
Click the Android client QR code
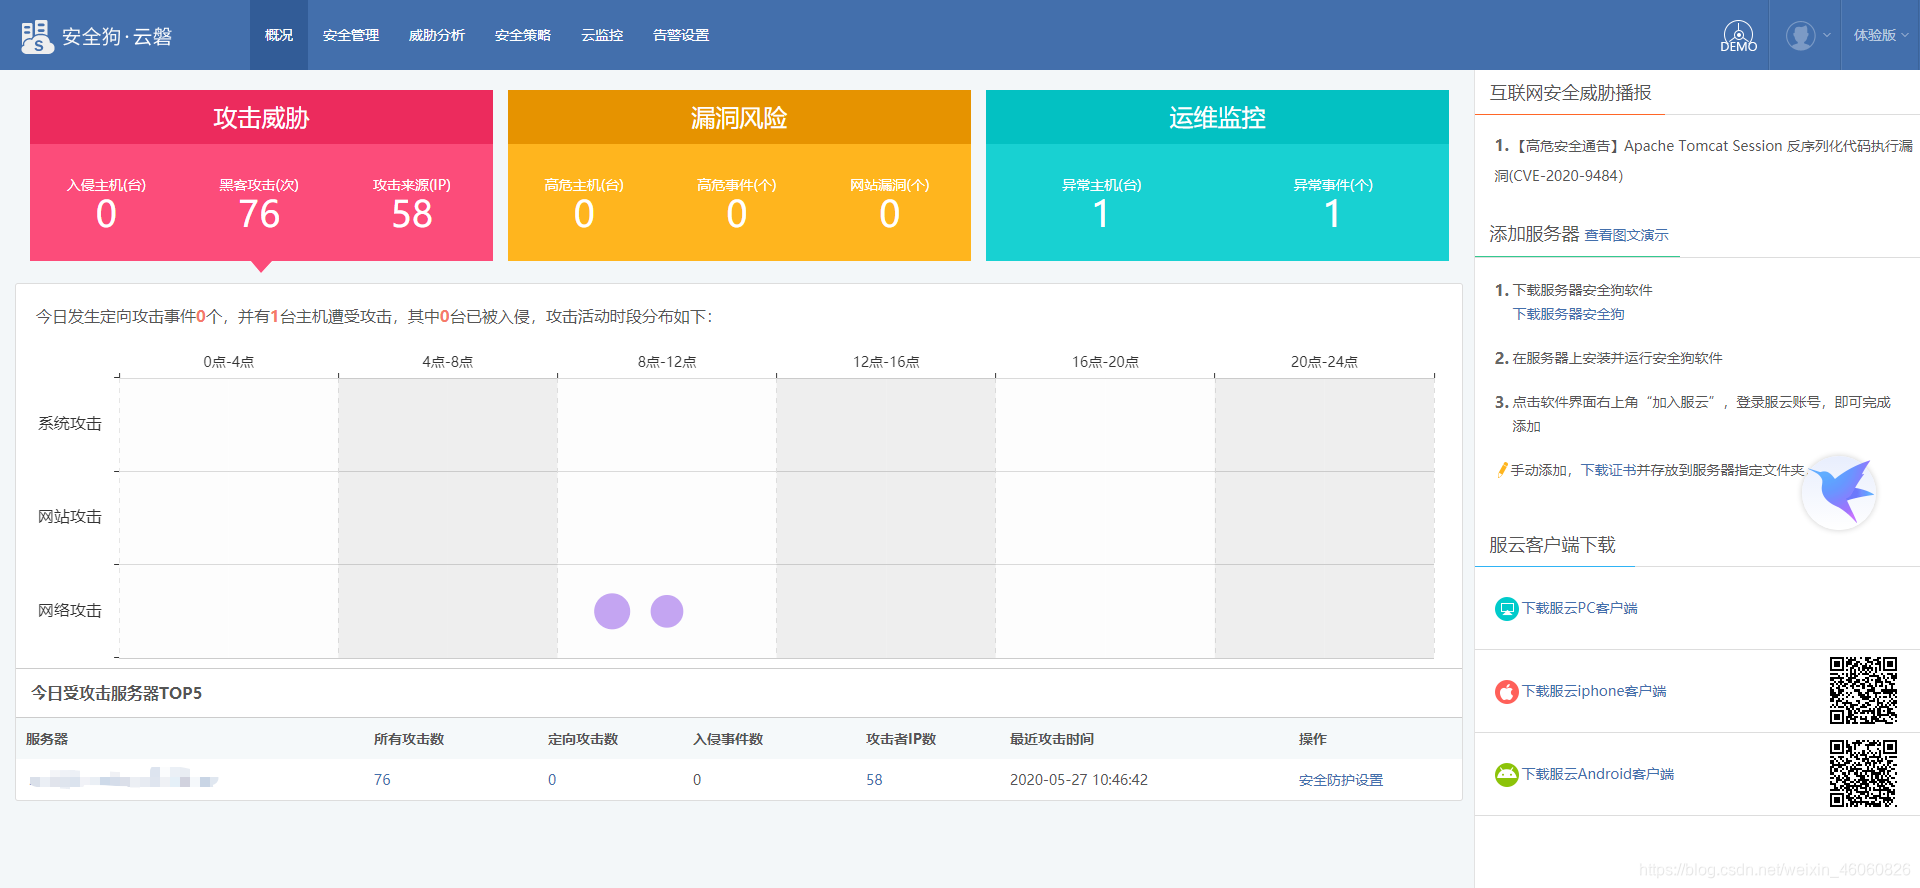tap(1863, 773)
